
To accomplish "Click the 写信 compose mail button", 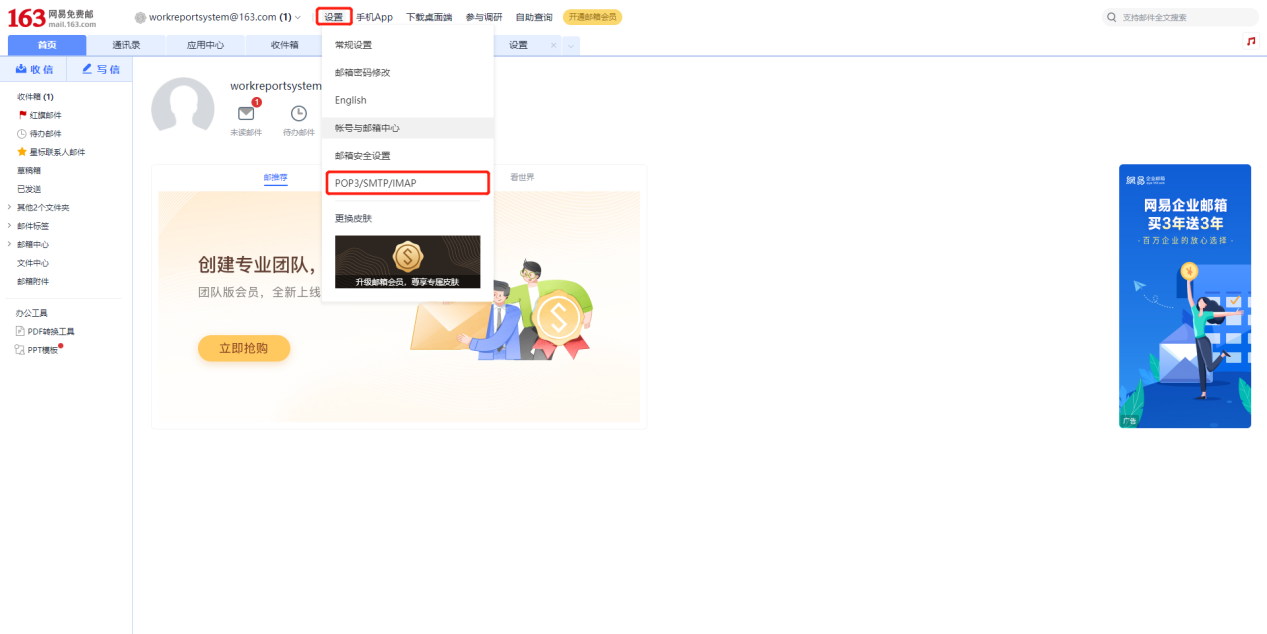I will coord(100,69).
